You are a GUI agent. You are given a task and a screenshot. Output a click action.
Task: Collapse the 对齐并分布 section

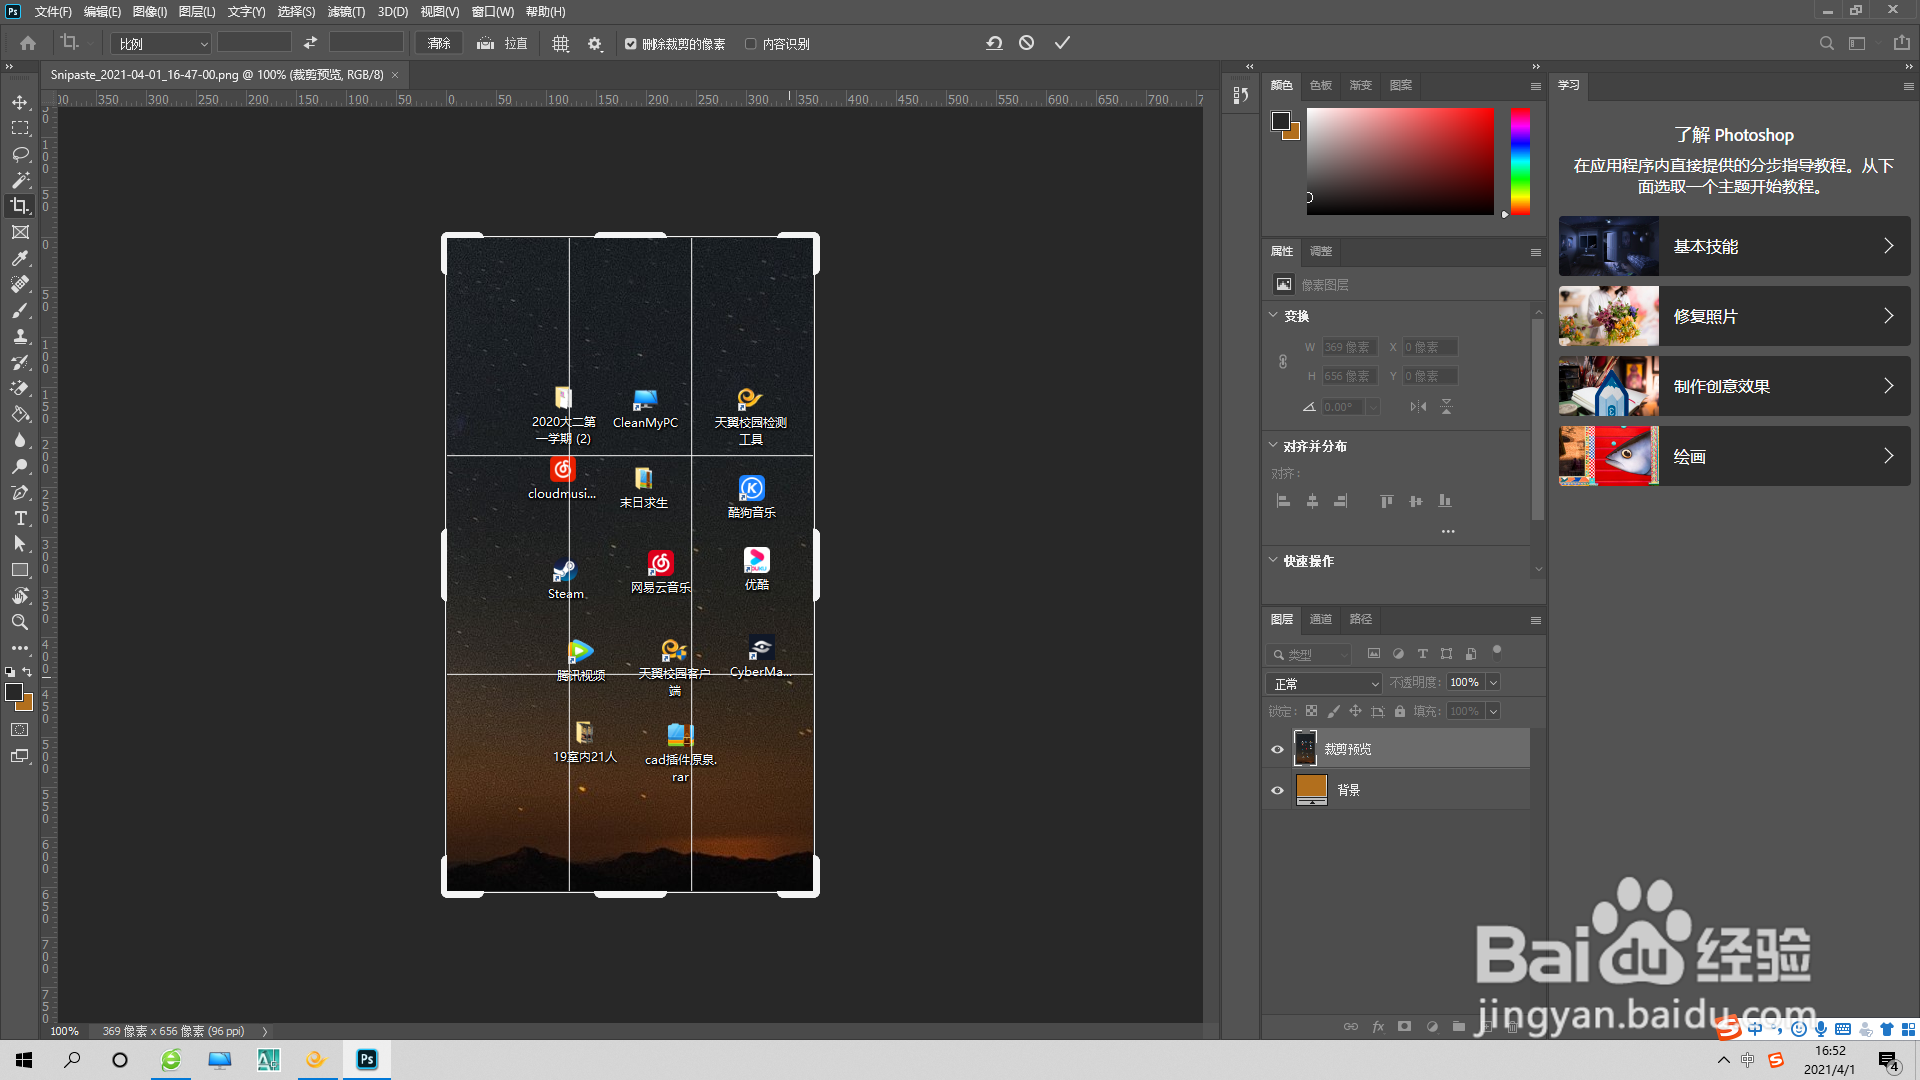pyautogui.click(x=1273, y=446)
